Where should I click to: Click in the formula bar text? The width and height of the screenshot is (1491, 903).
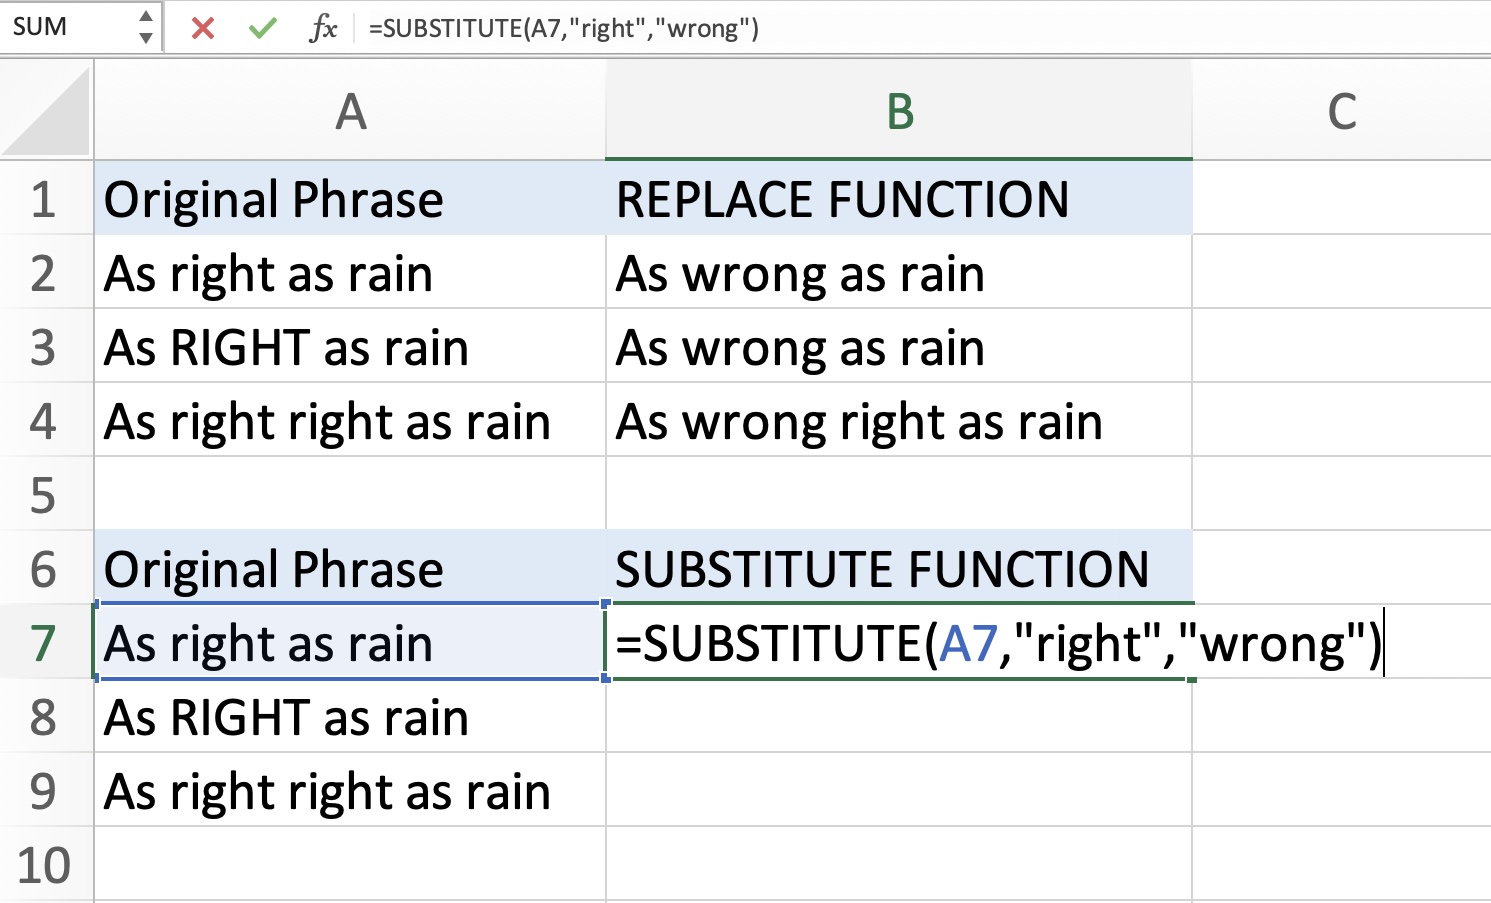pos(564,27)
